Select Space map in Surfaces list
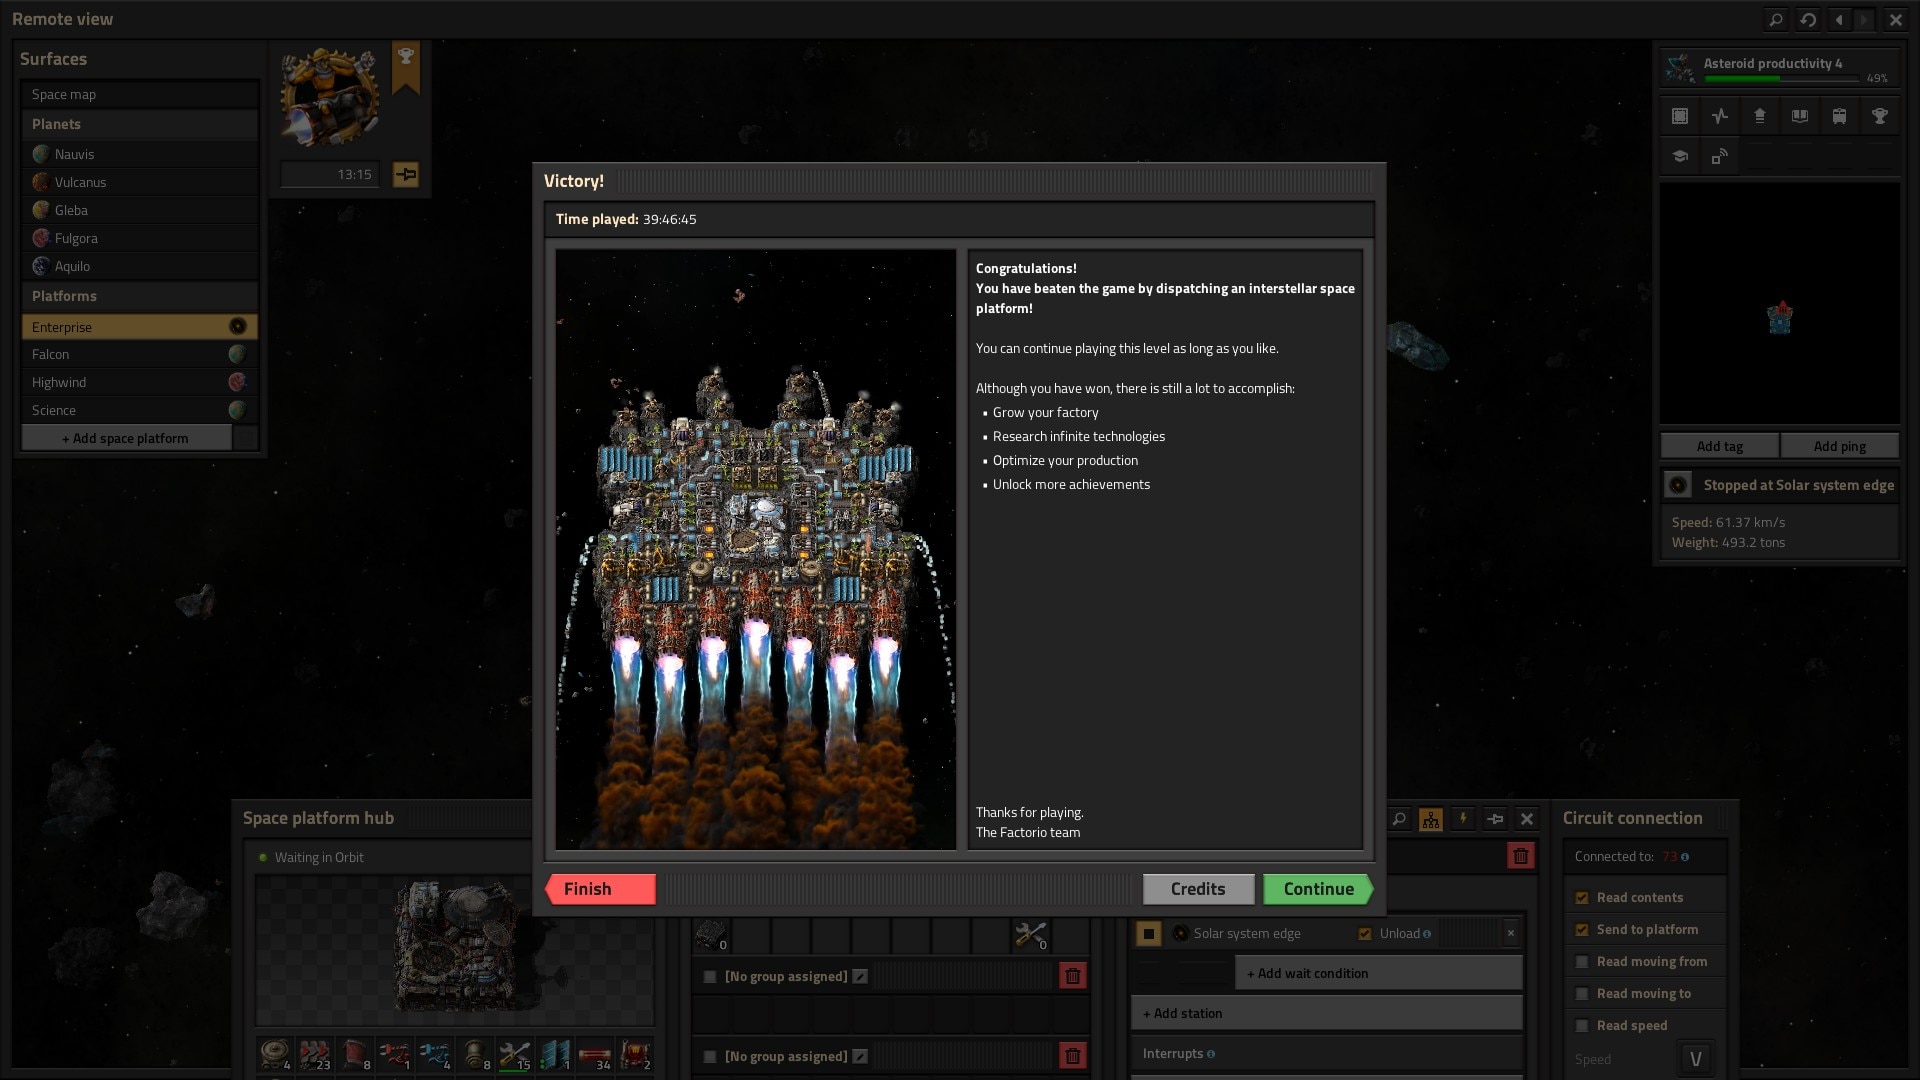Screen dimensions: 1920x1080 tap(139, 94)
